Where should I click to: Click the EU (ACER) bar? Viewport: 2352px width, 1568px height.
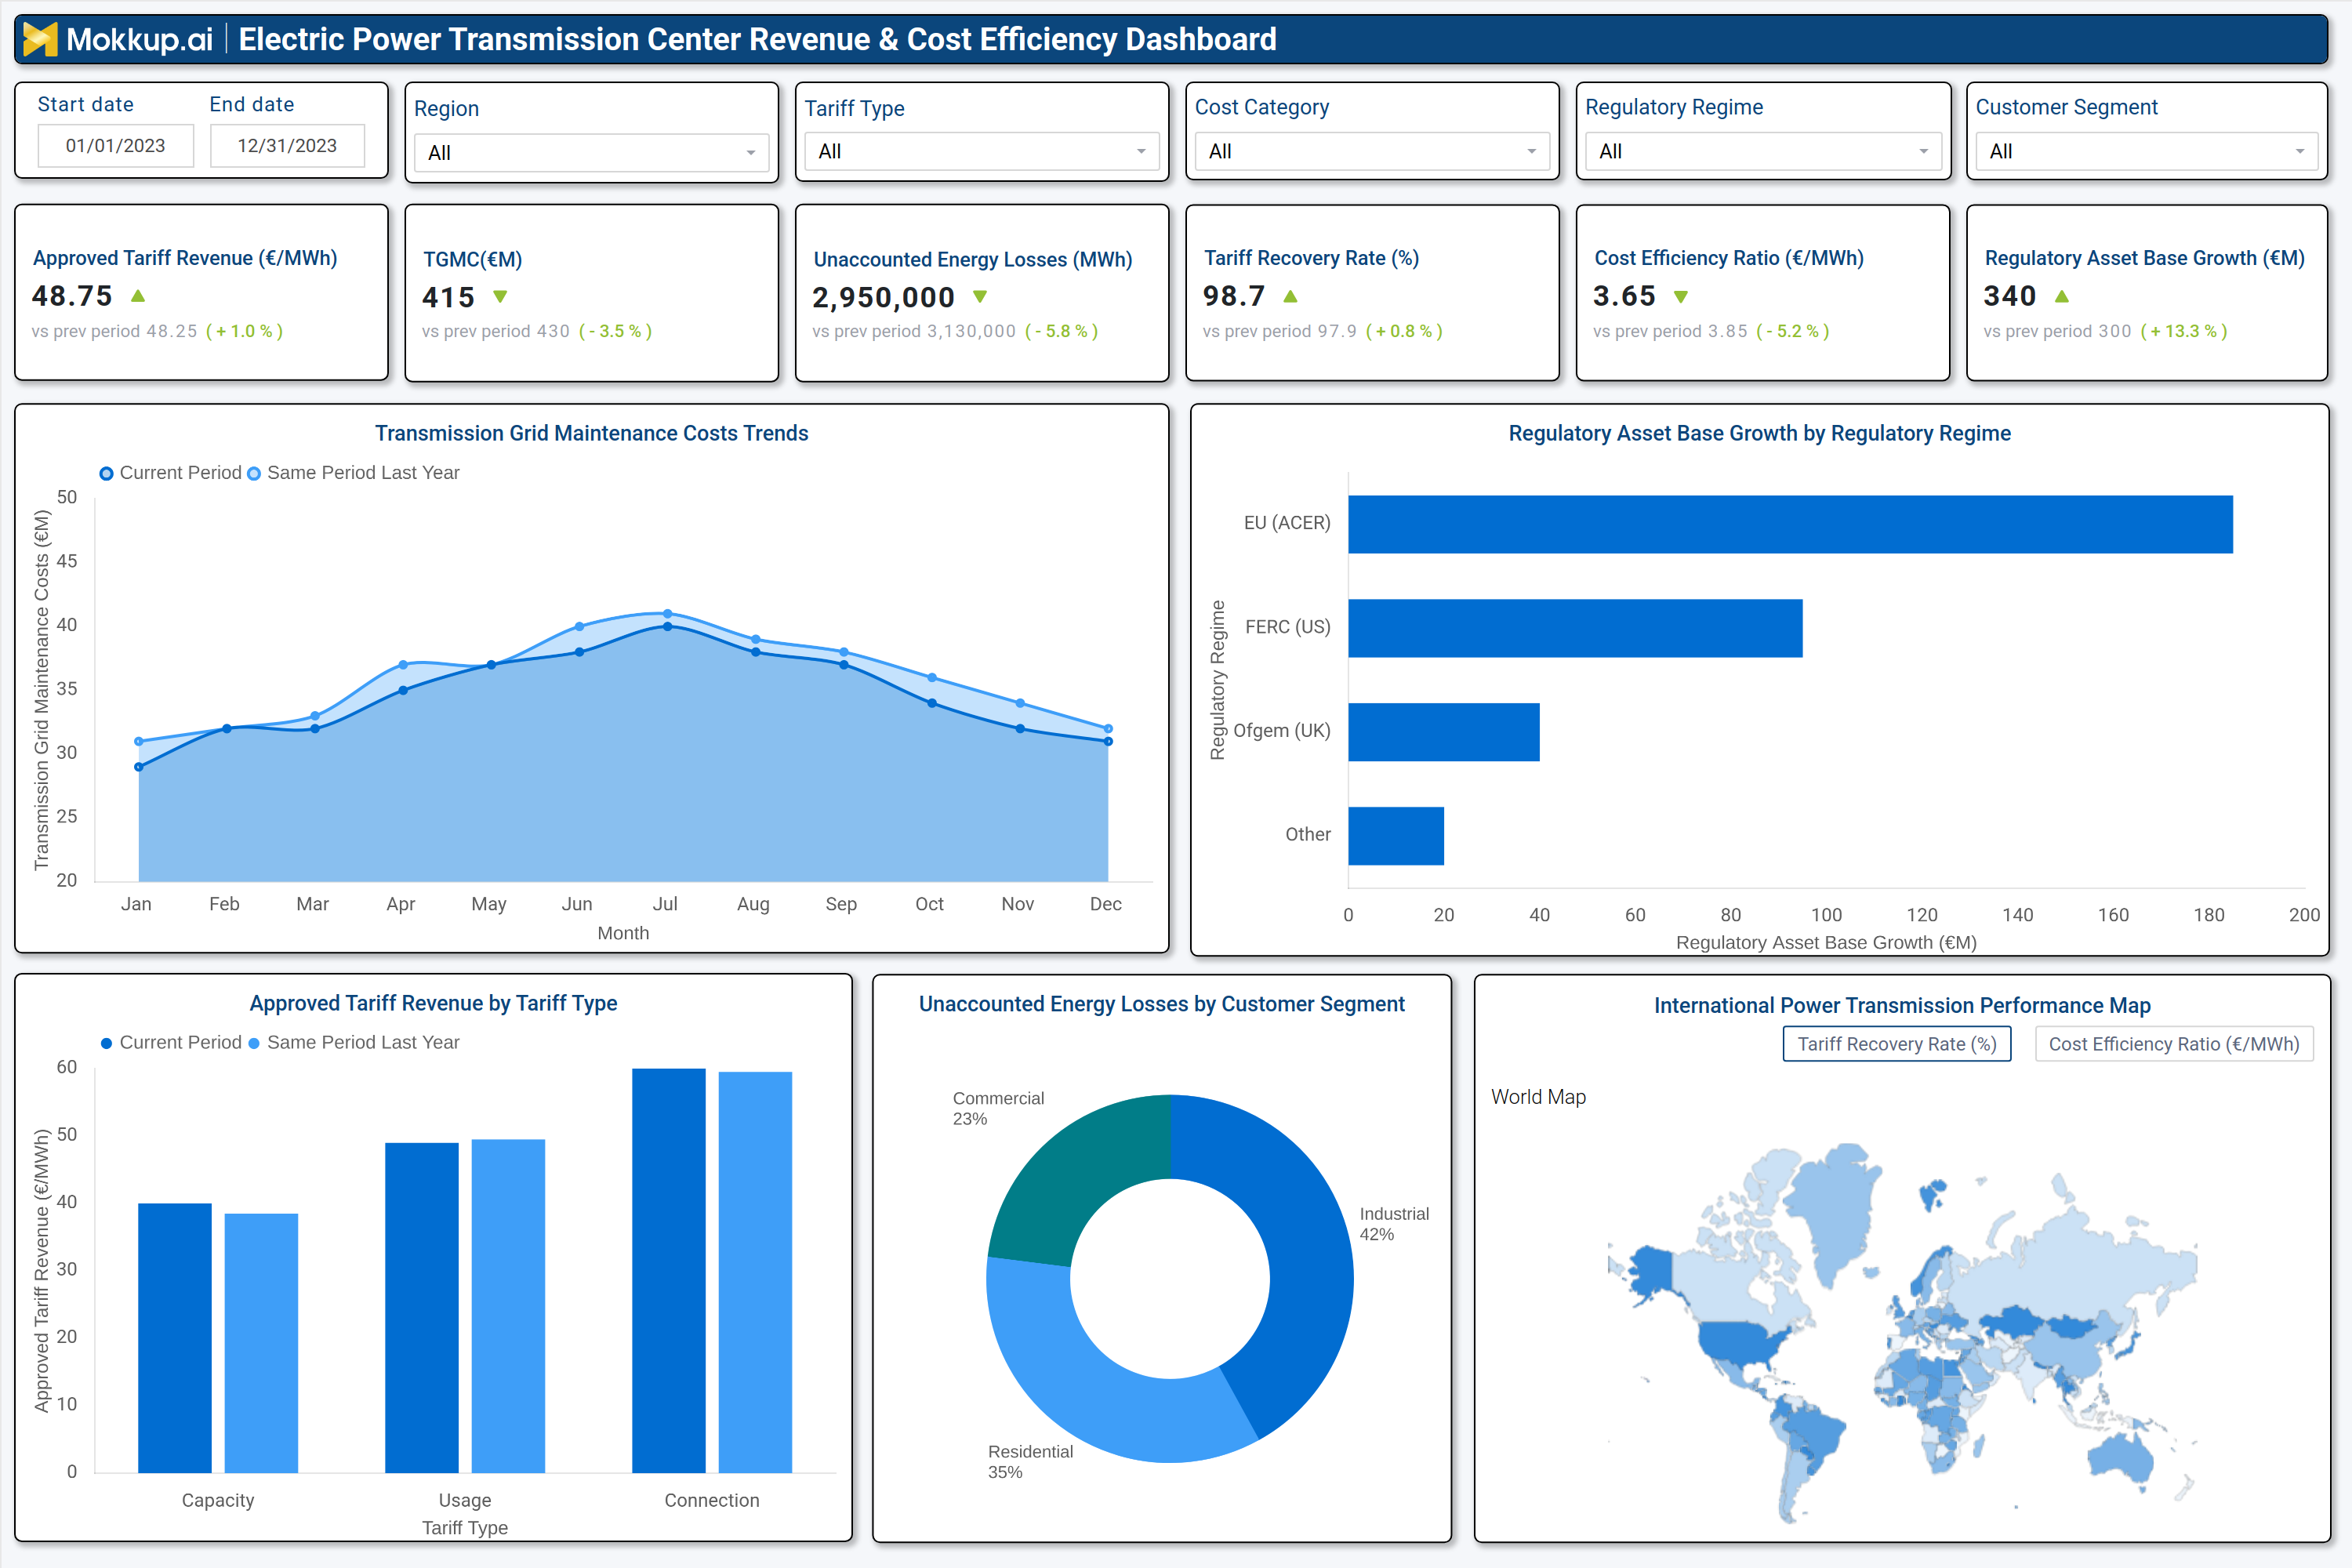tap(1790, 524)
